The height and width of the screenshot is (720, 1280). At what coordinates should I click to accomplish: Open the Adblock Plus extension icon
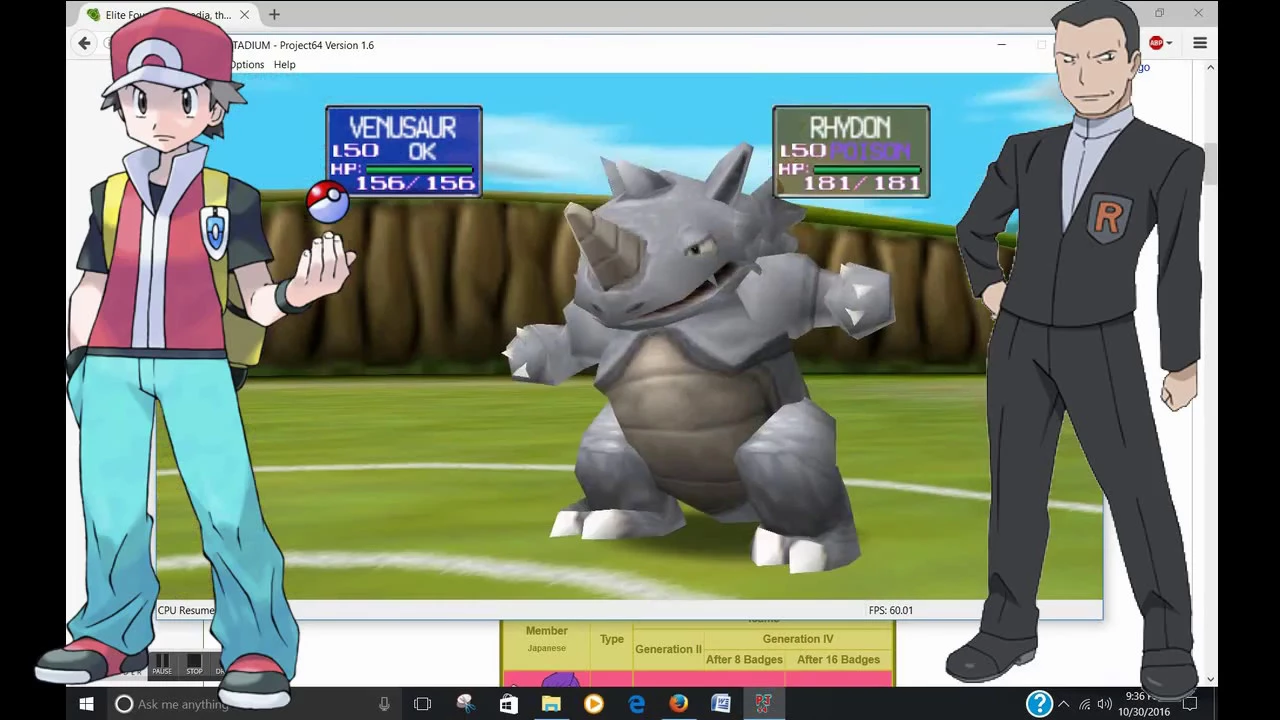[x=1156, y=43]
